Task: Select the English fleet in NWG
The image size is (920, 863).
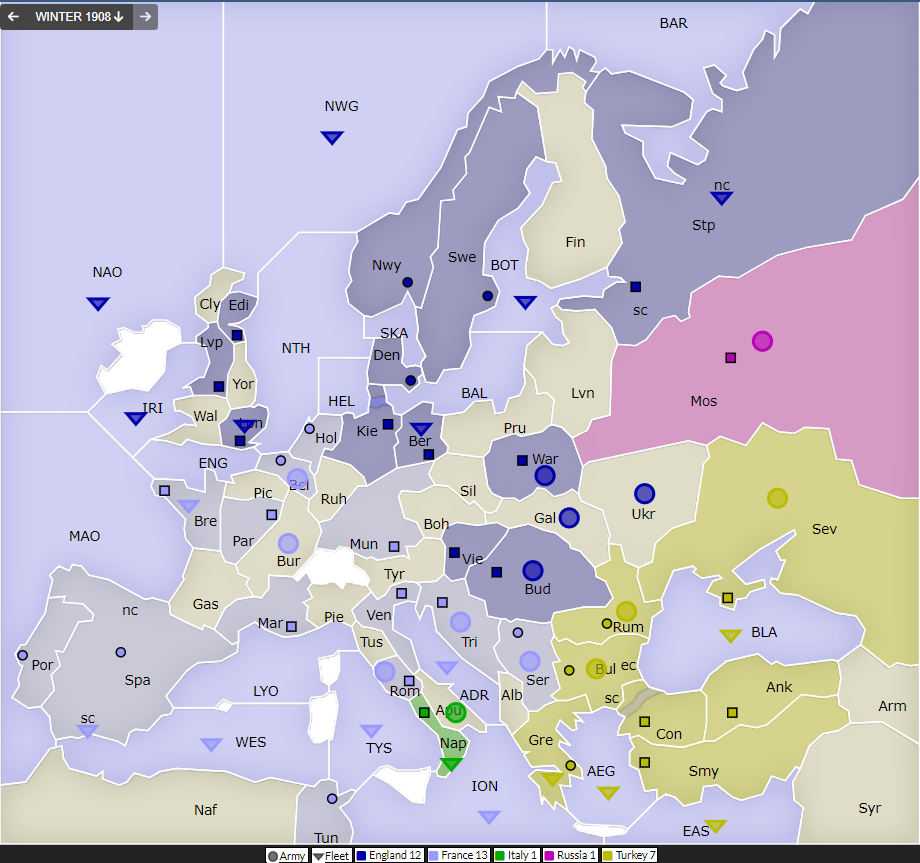Action: coord(332,138)
